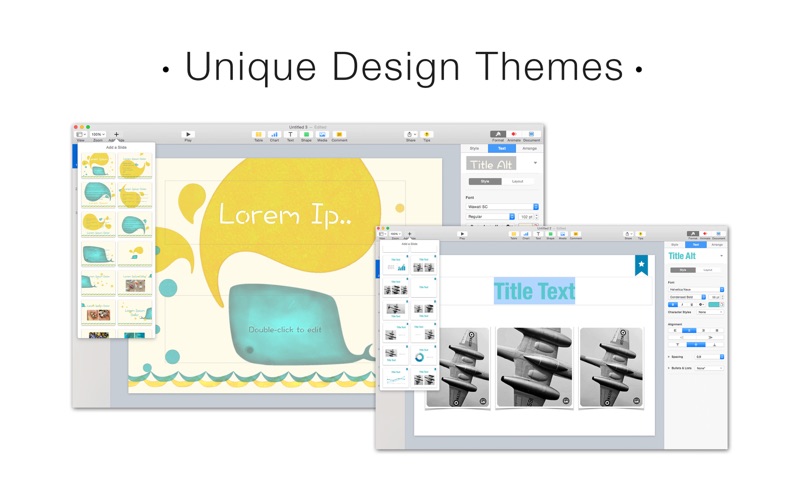Open Wawati SC font dropdown

click(502, 207)
